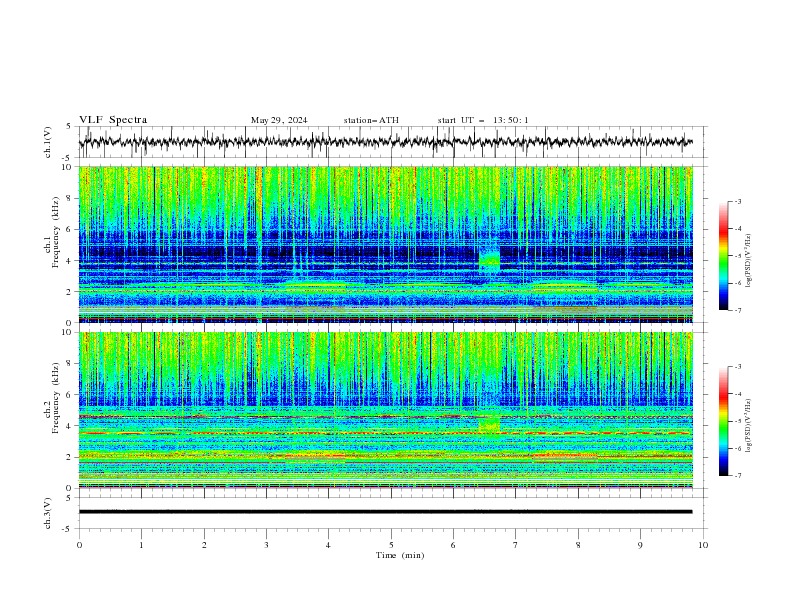Image resolution: width=792 pixels, height=612 pixels.
Task: Click the "start UT = 13:50: 1" label
Action: click(x=483, y=120)
